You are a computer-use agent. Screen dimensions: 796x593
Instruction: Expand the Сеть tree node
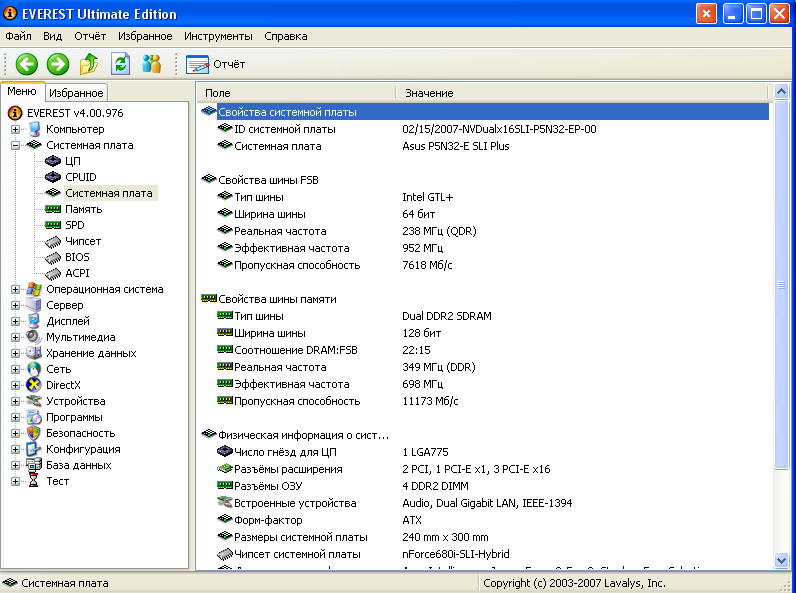point(15,369)
